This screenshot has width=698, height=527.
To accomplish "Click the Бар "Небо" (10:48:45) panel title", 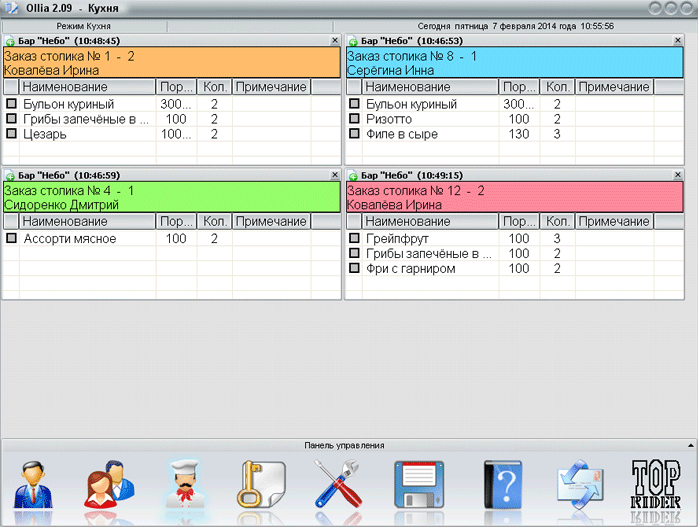I will pos(69,41).
